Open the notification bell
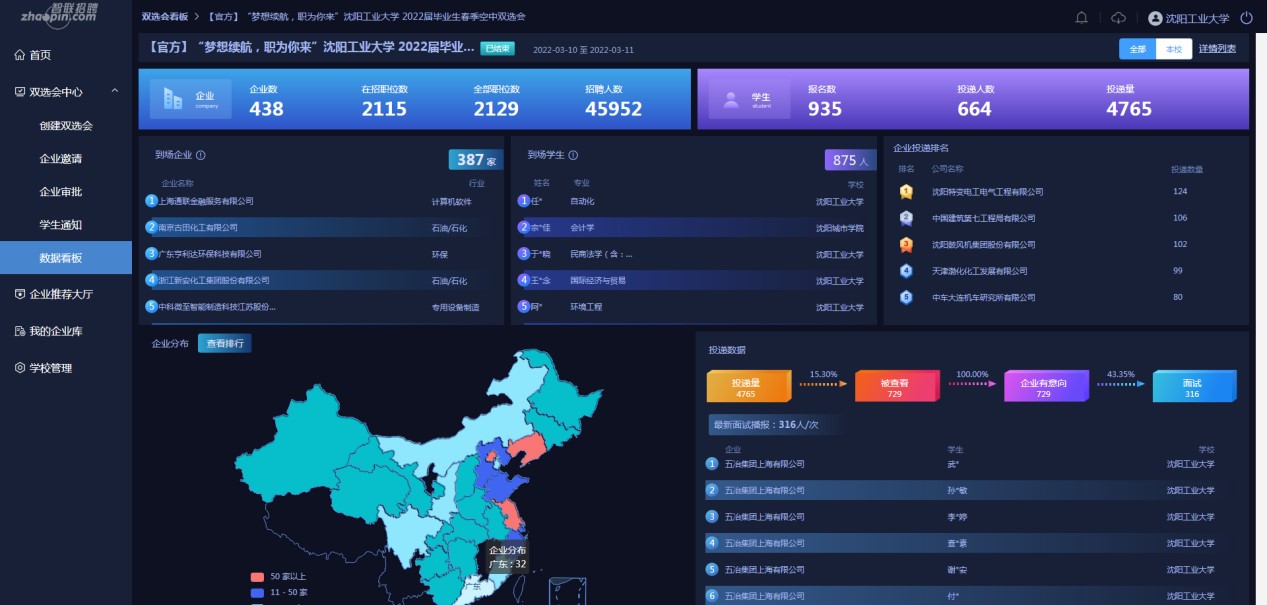The image size is (1267, 605). click(x=1081, y=18)
